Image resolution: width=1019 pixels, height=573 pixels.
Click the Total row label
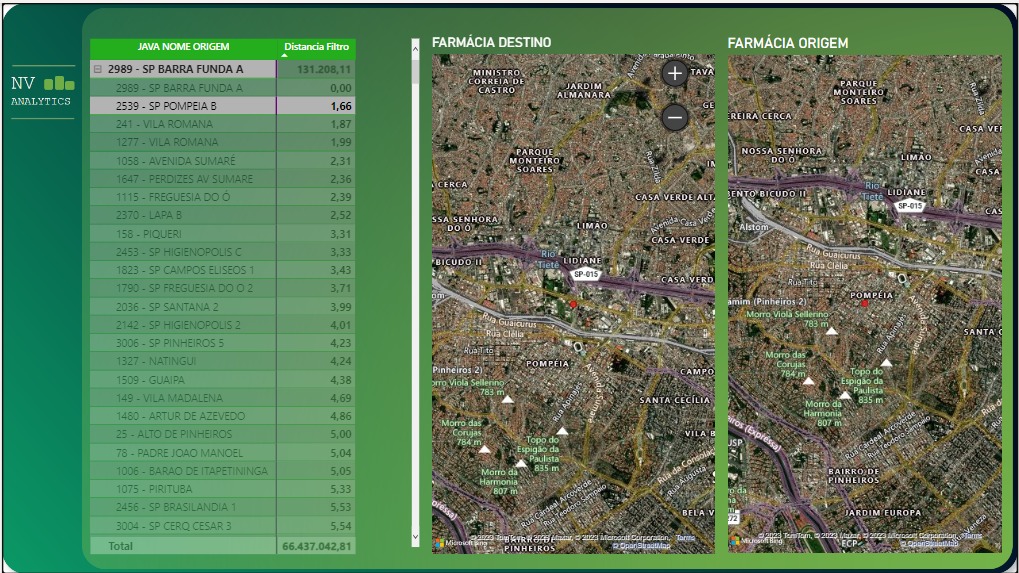coord(120,546)
